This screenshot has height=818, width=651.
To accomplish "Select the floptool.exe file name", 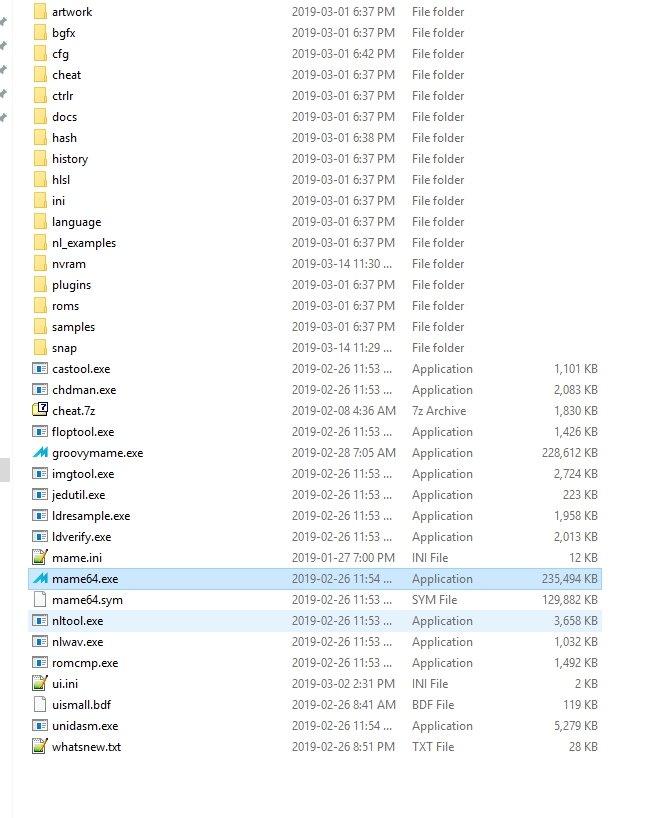I will tap(83, 432).
